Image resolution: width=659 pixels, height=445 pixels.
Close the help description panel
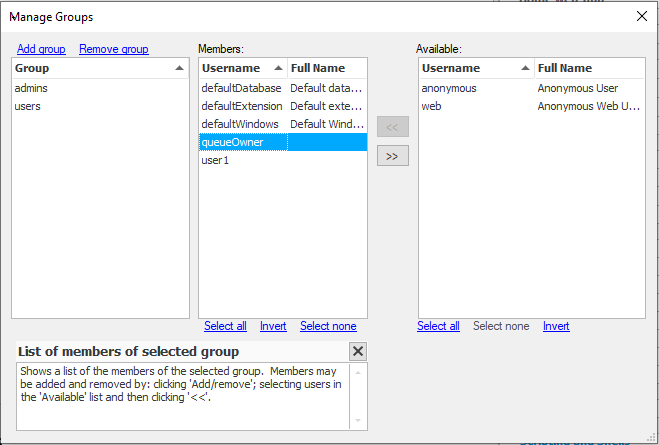tap(358, 351)
